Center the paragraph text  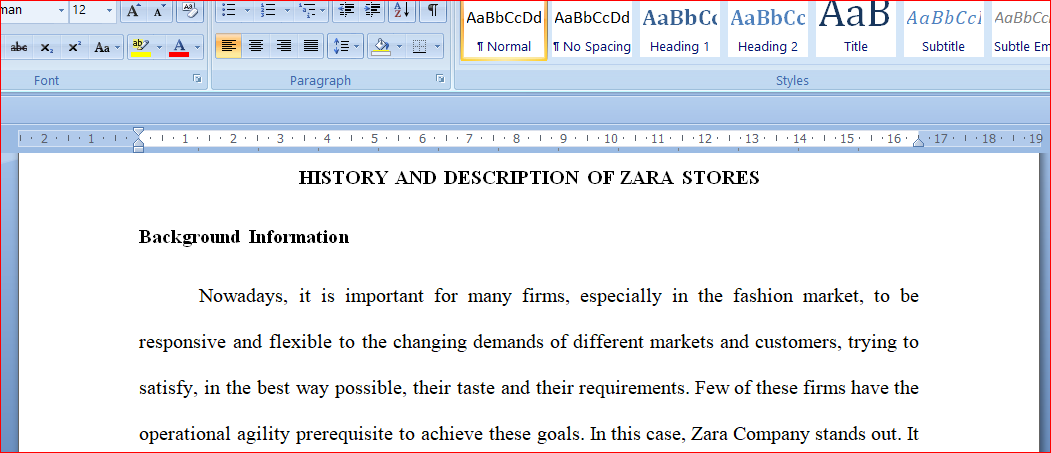tap(255, 46)
